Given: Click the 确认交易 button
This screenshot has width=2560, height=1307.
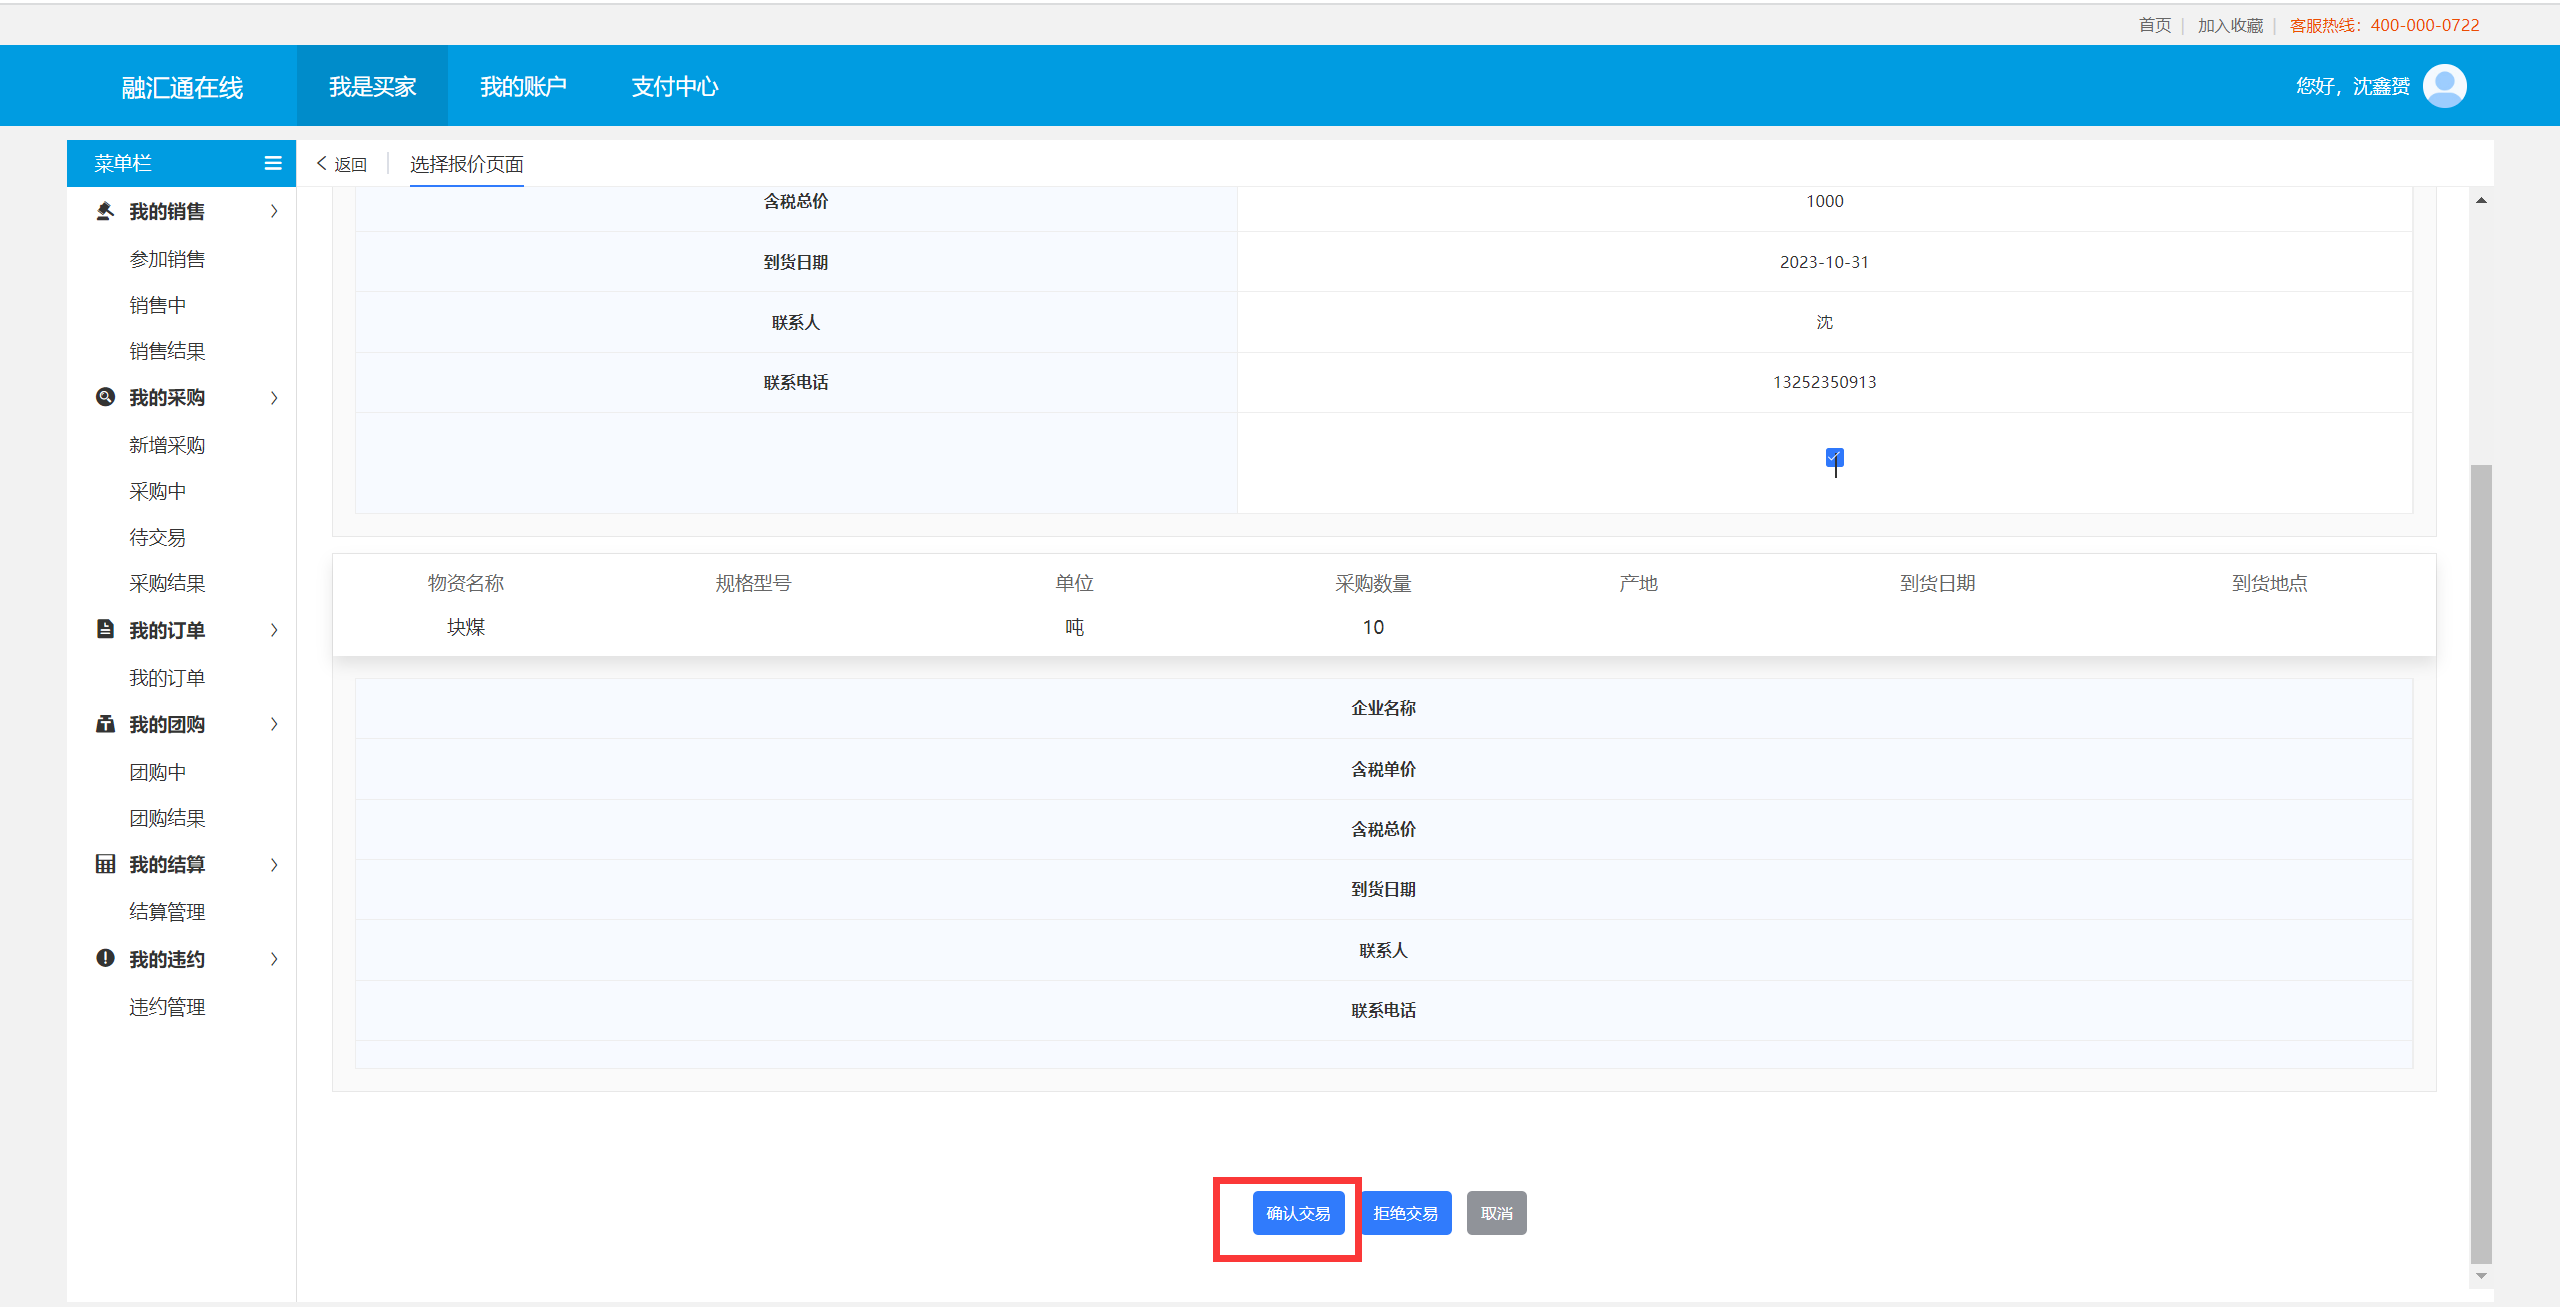Looking at the screenshot, I should point(1298,1213).
